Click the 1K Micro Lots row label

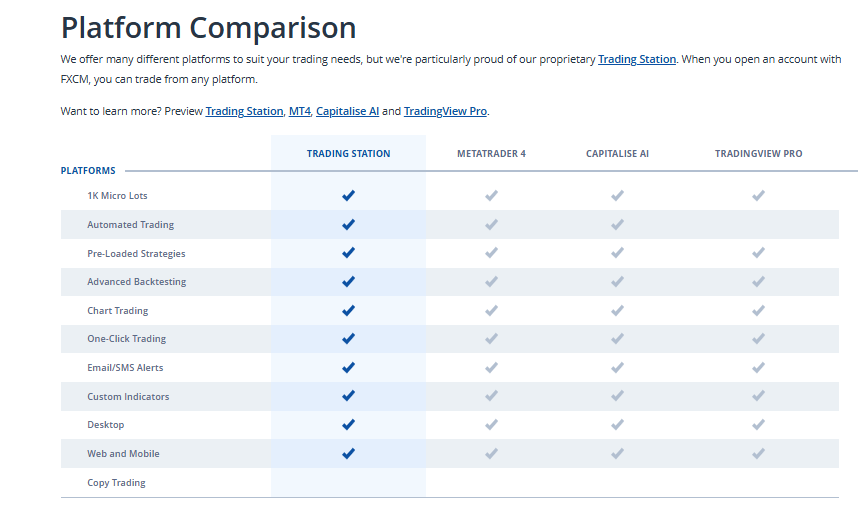point(117,196)
